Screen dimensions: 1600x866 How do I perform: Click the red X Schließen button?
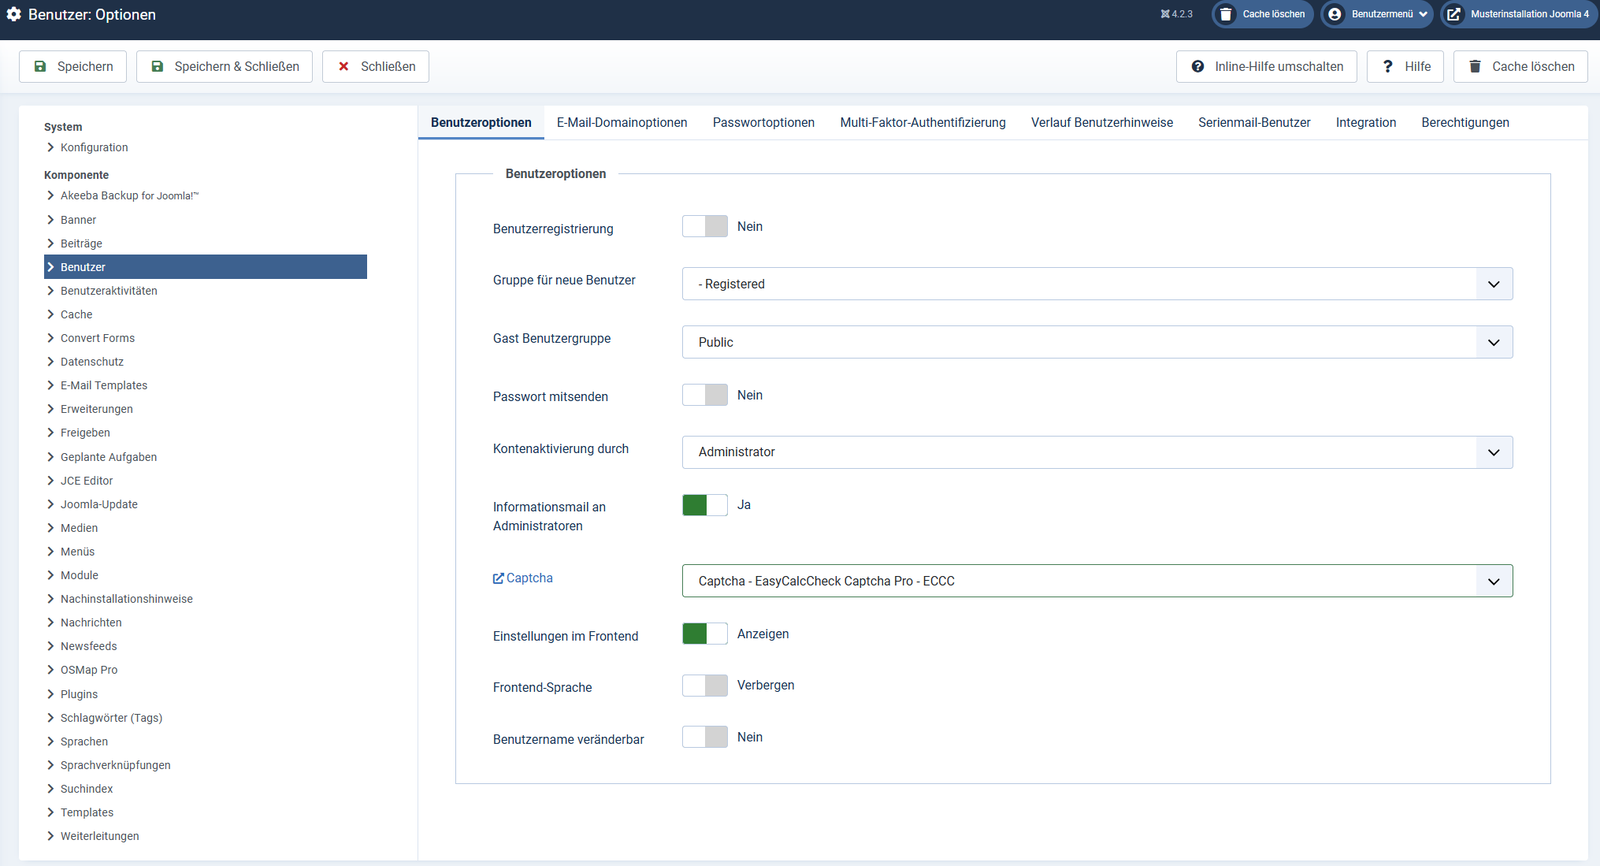pos(375,66)
